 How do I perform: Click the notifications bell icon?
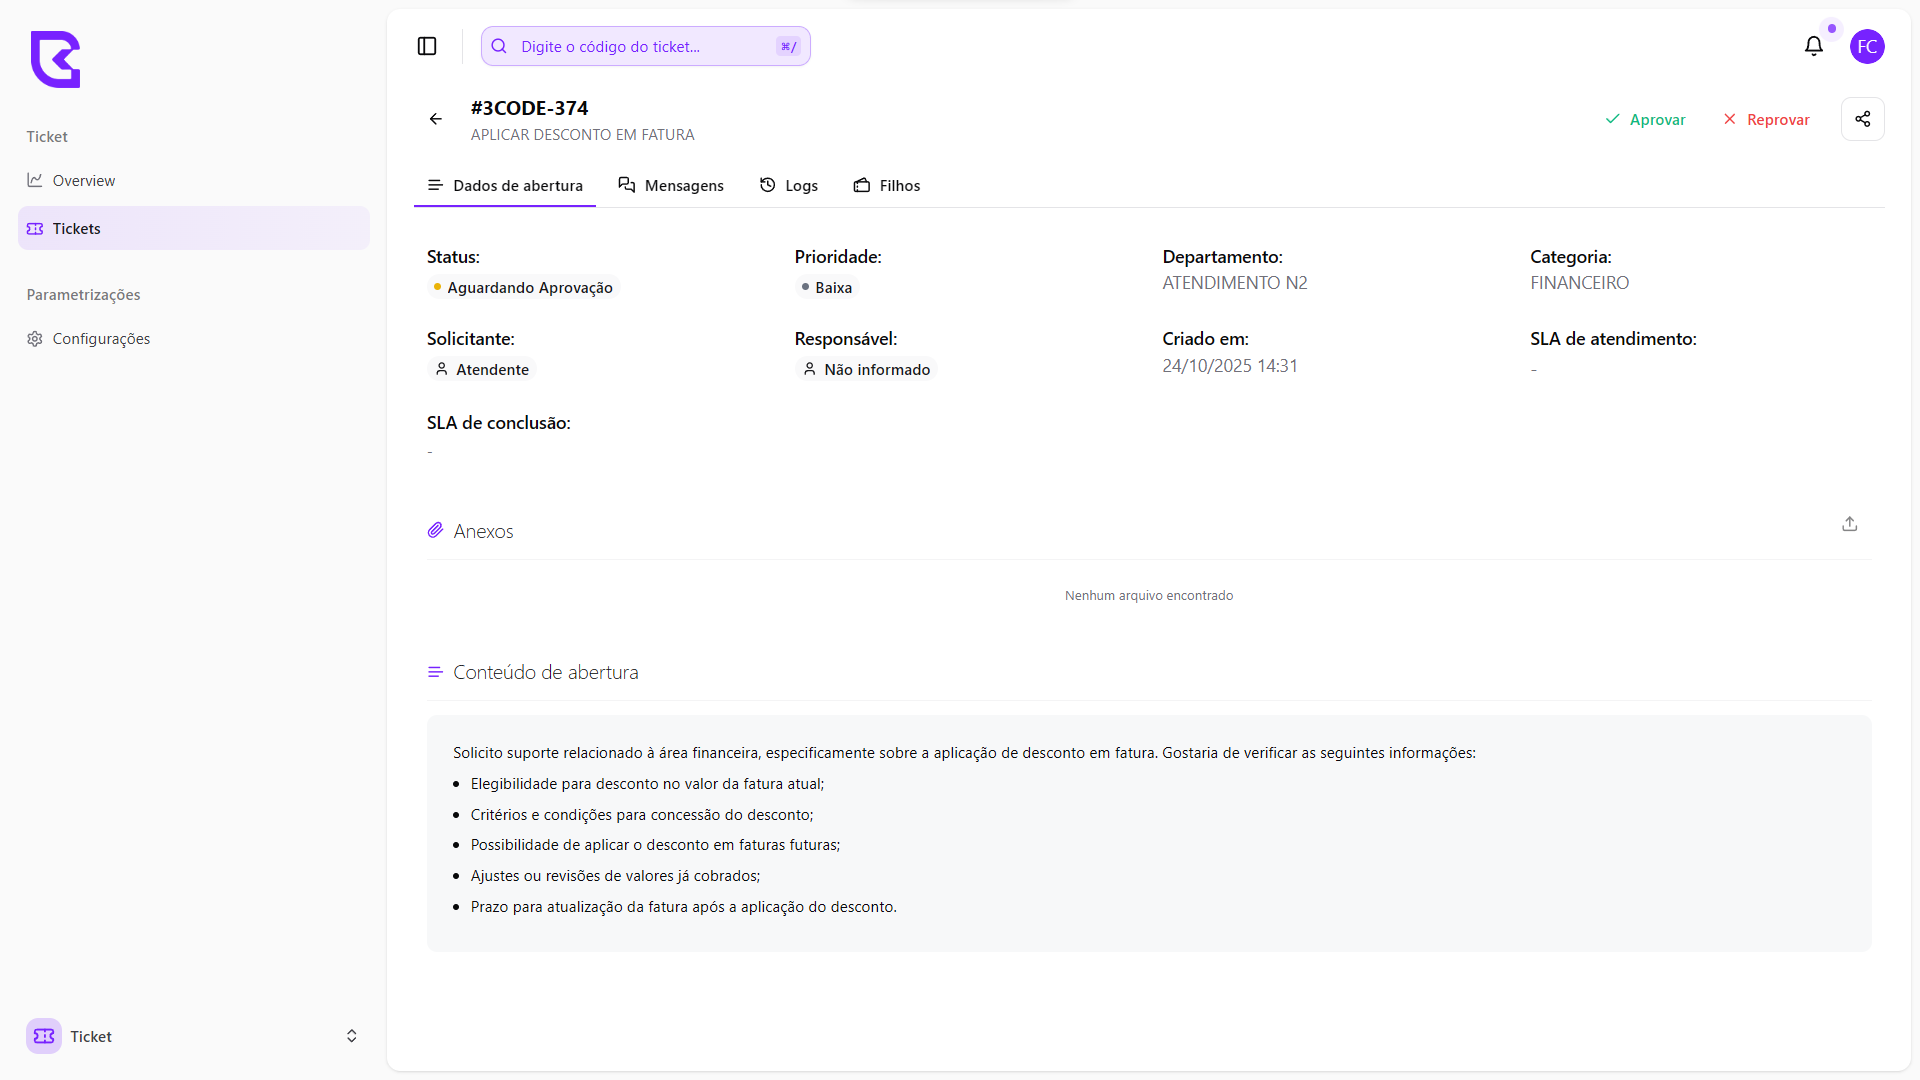(1813, 46)
